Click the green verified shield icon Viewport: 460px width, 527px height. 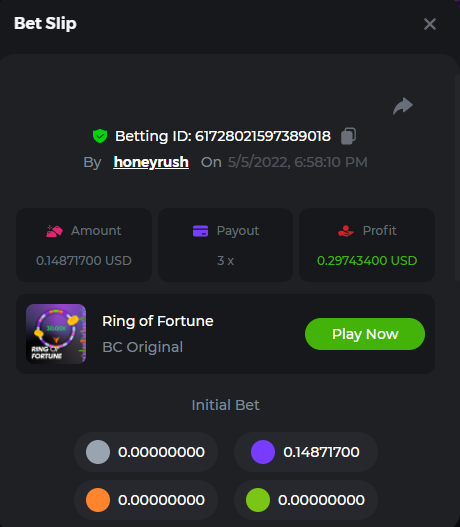coord(100,136)
